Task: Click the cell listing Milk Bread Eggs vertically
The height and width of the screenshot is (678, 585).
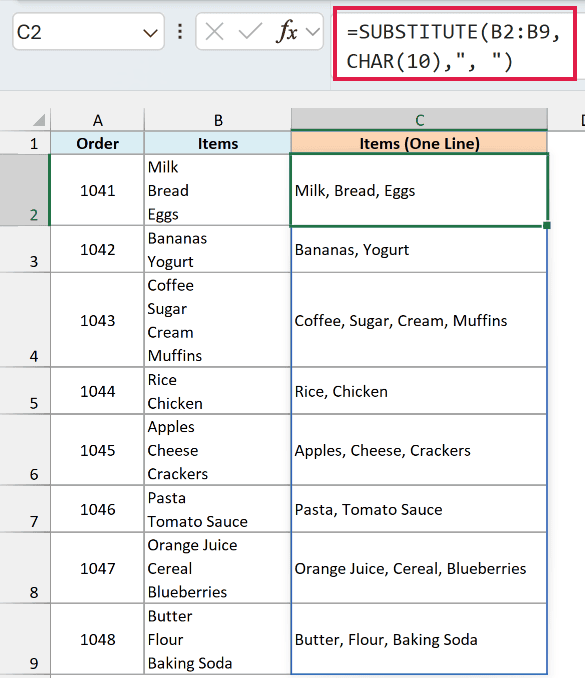Action: [218, 190]
